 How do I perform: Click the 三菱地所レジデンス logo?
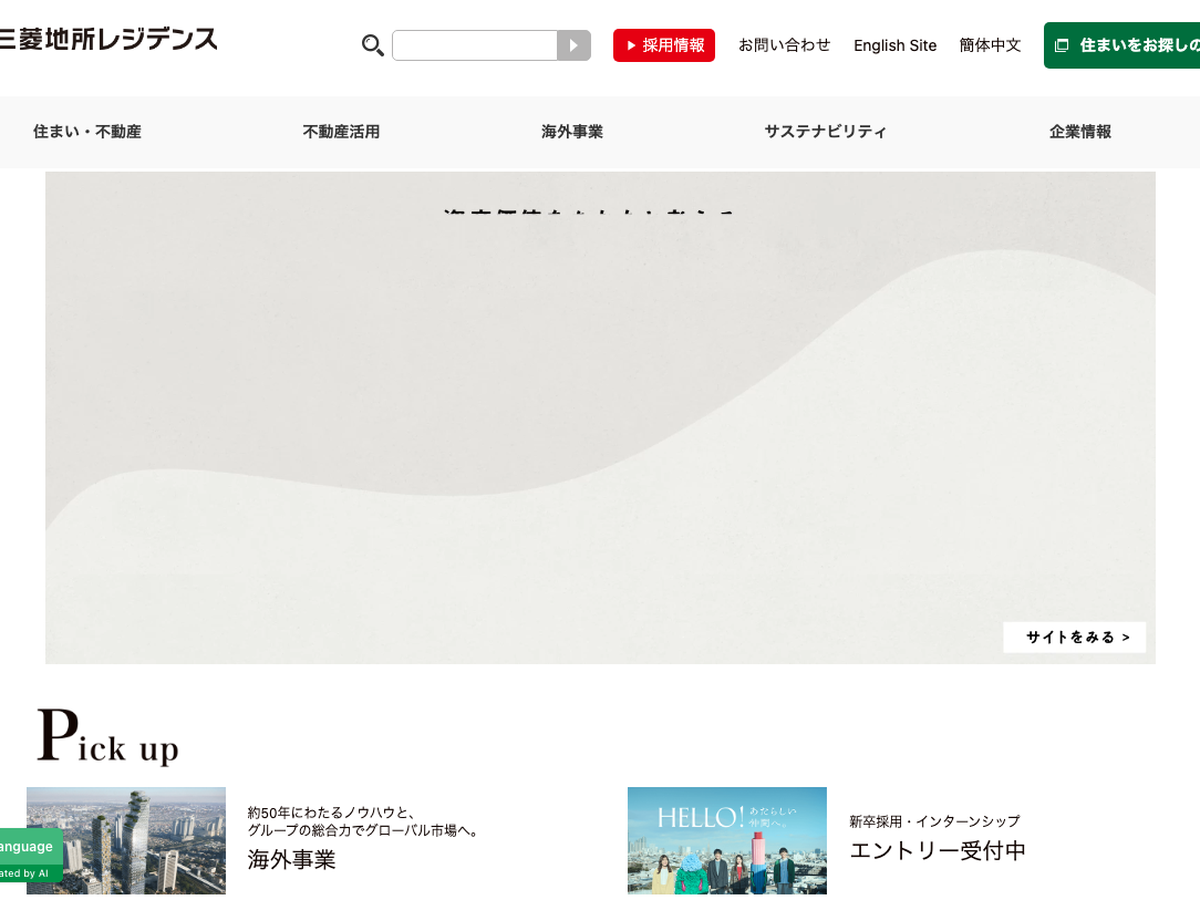point(108,40)
